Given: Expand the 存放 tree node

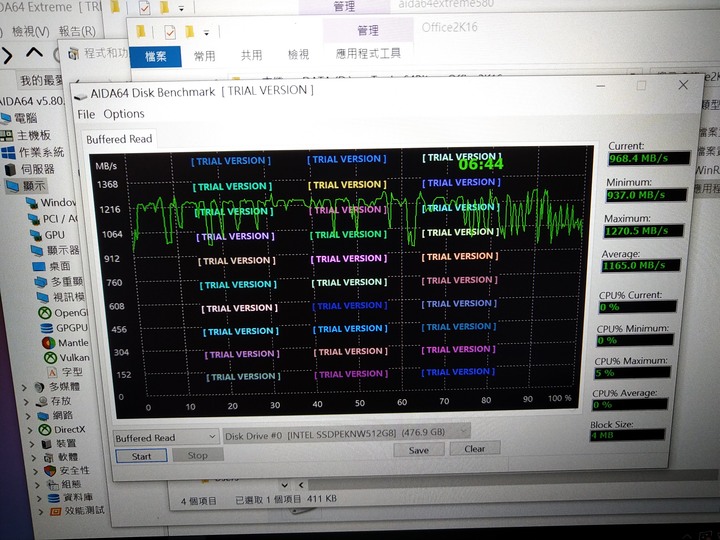Looking at the screenshot, I should point(26,402).
